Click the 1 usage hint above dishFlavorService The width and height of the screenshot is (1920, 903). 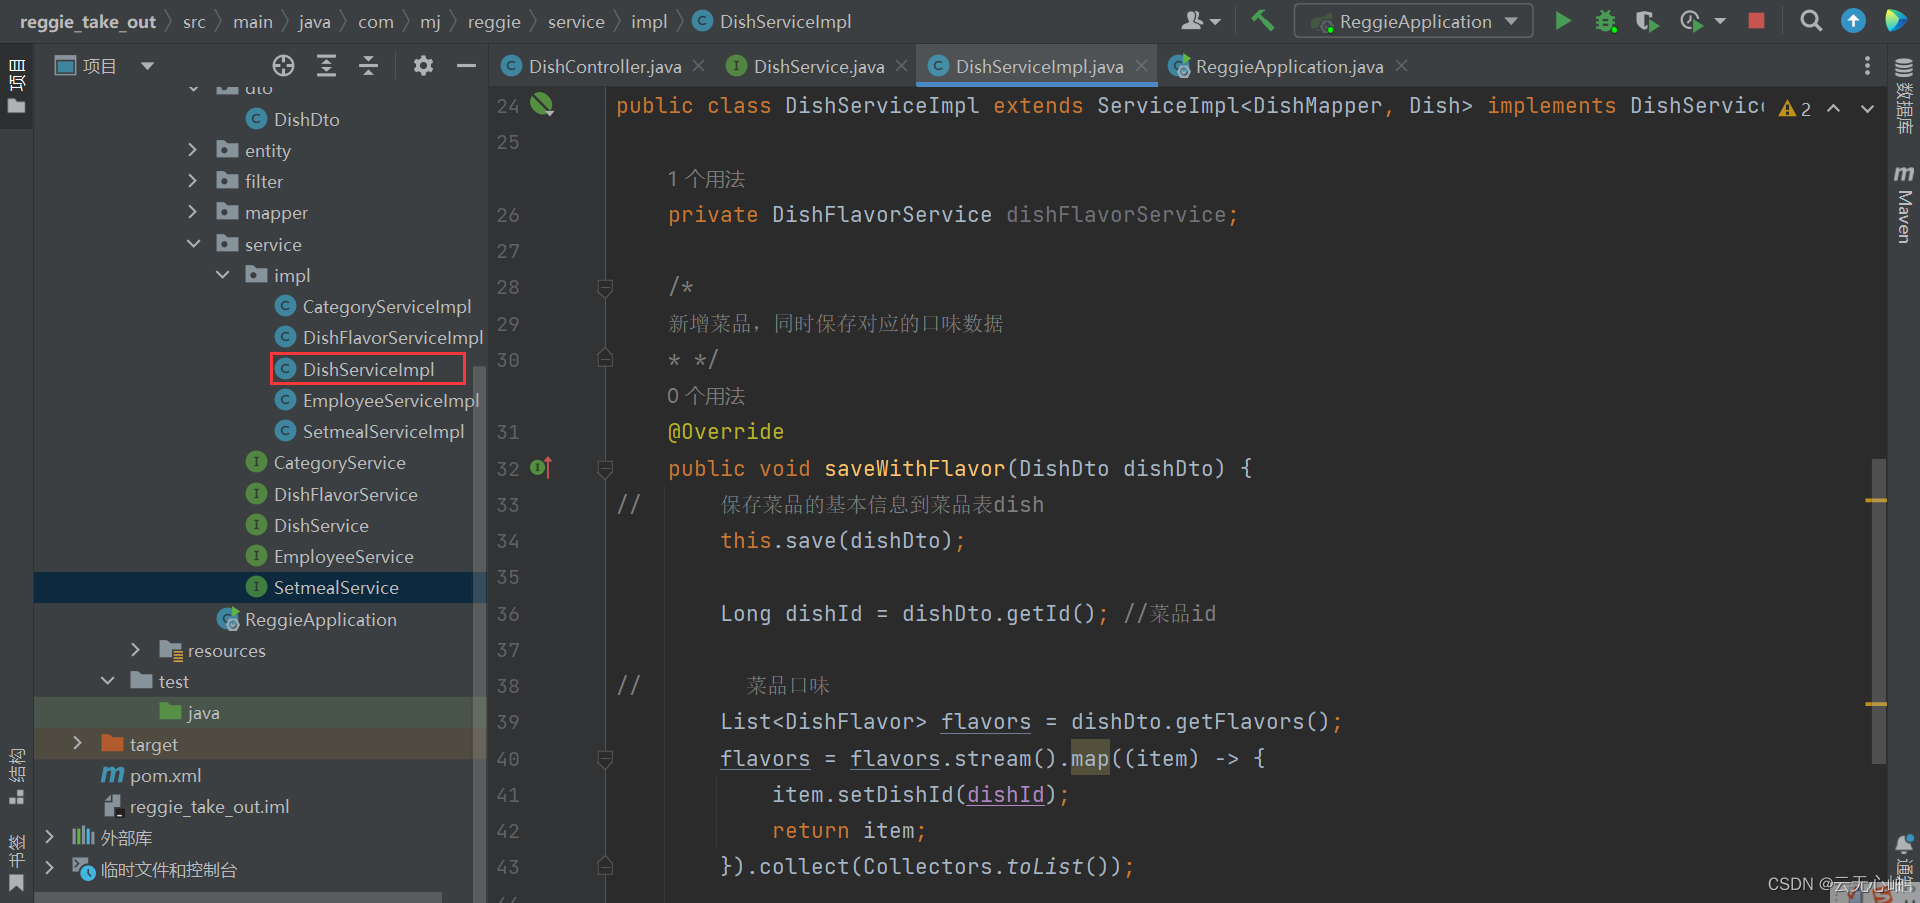(706, 179)
